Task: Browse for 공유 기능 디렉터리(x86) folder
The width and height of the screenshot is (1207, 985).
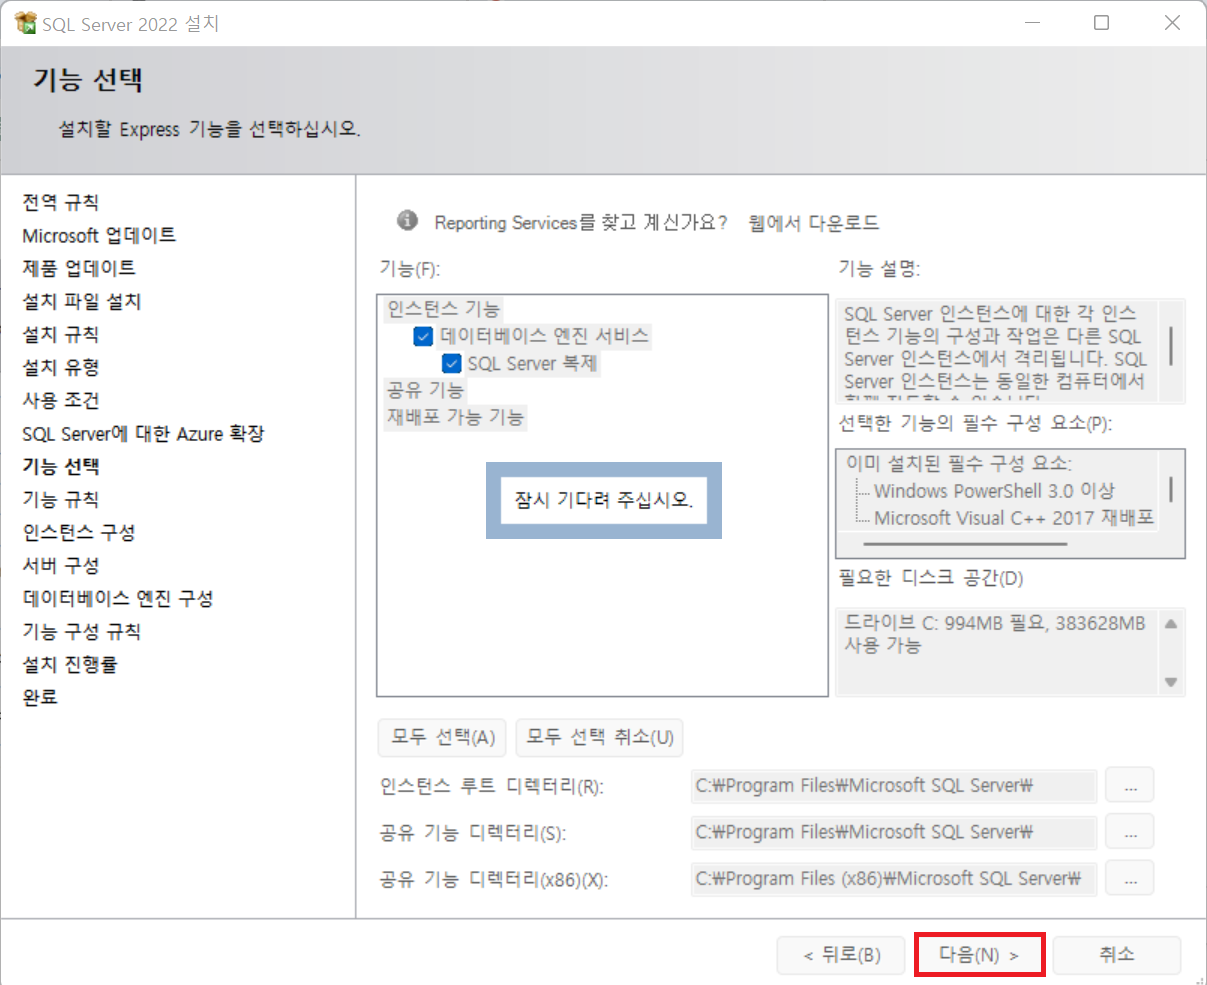Action: [x=1130, y=878]
